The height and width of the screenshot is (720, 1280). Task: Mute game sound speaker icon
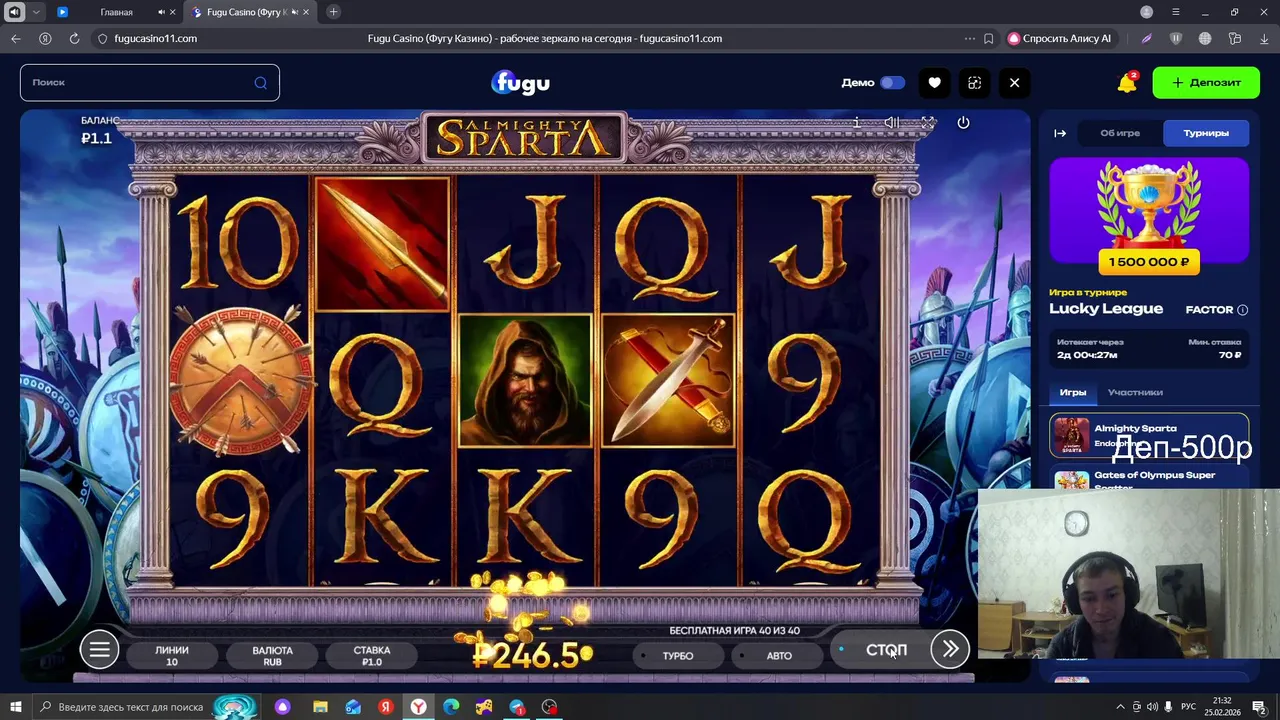pyautogui.click(x=891, y=122)
